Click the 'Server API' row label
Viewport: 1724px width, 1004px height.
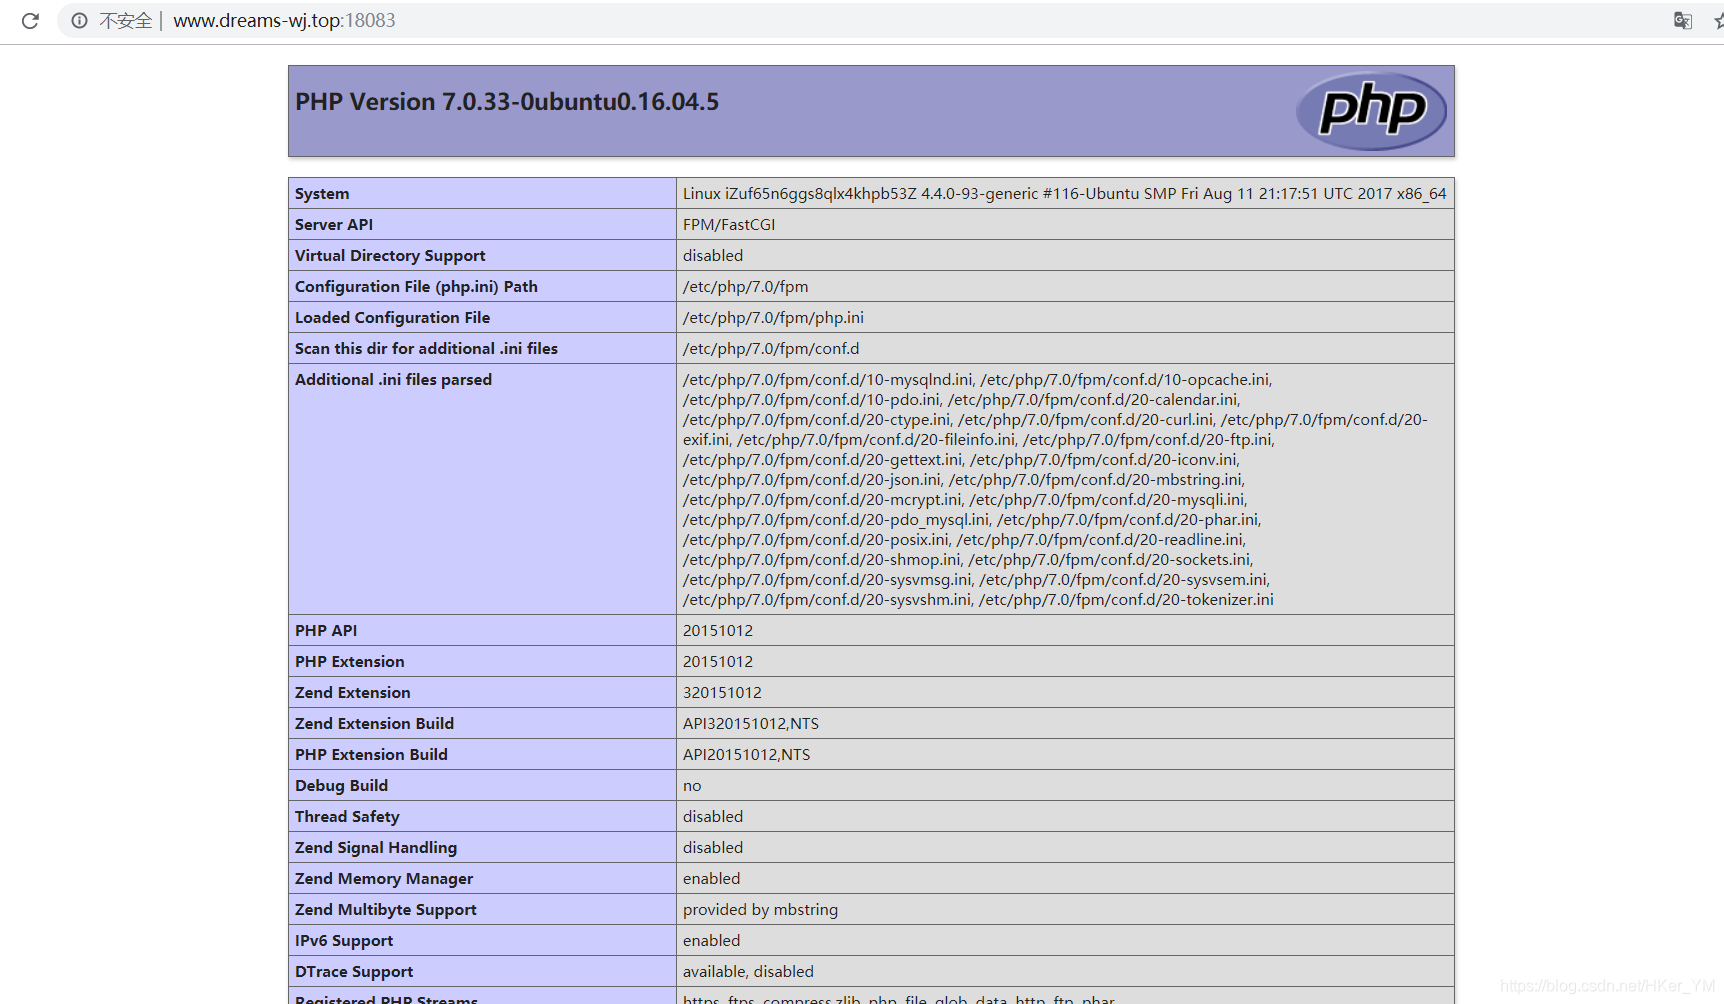(x=334, y=225)
